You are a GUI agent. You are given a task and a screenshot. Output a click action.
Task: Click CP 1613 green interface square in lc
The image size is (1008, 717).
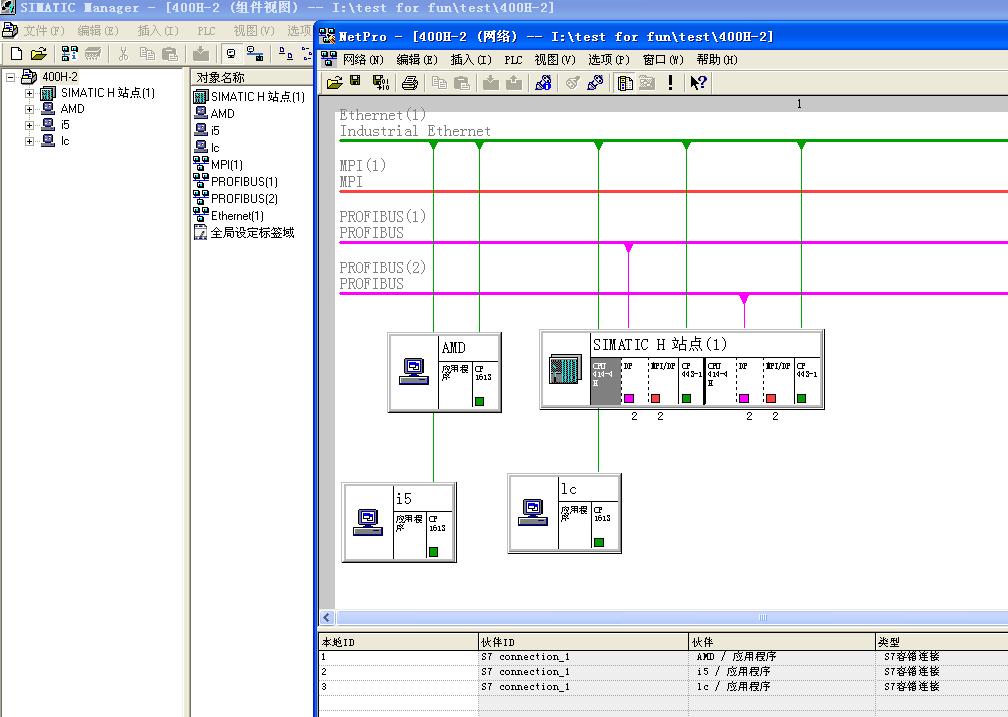pyautogui.click(x=598, y=542)
